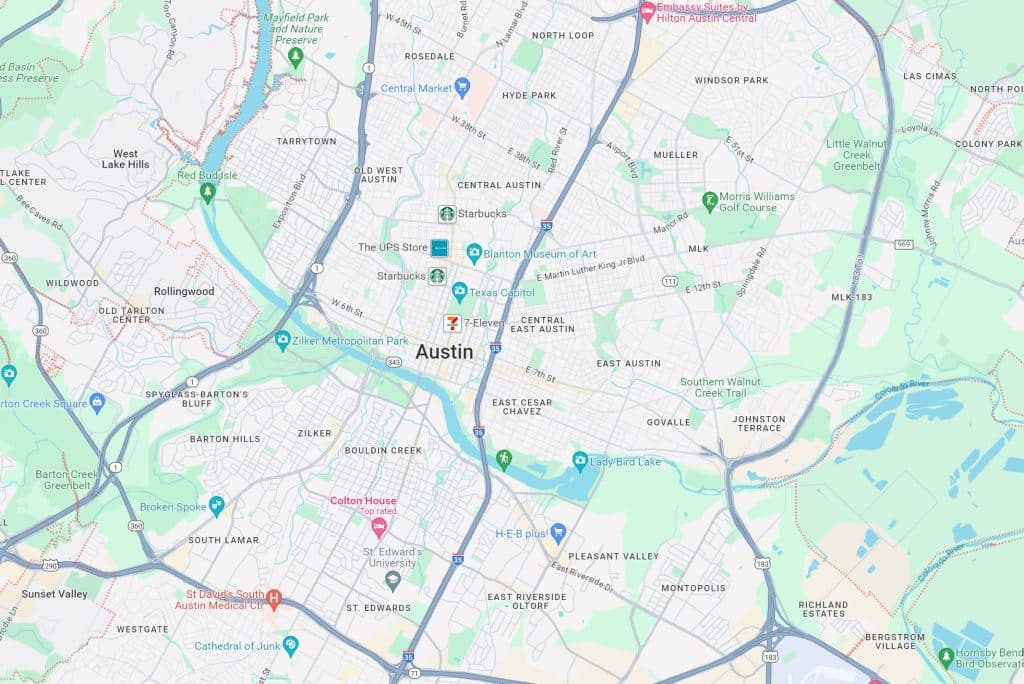Select the H-E-B plus! shopping pin
Image resolution: width=1024 pixels, height=684 pixels.
pyautogui.click(x=557, y=533)
